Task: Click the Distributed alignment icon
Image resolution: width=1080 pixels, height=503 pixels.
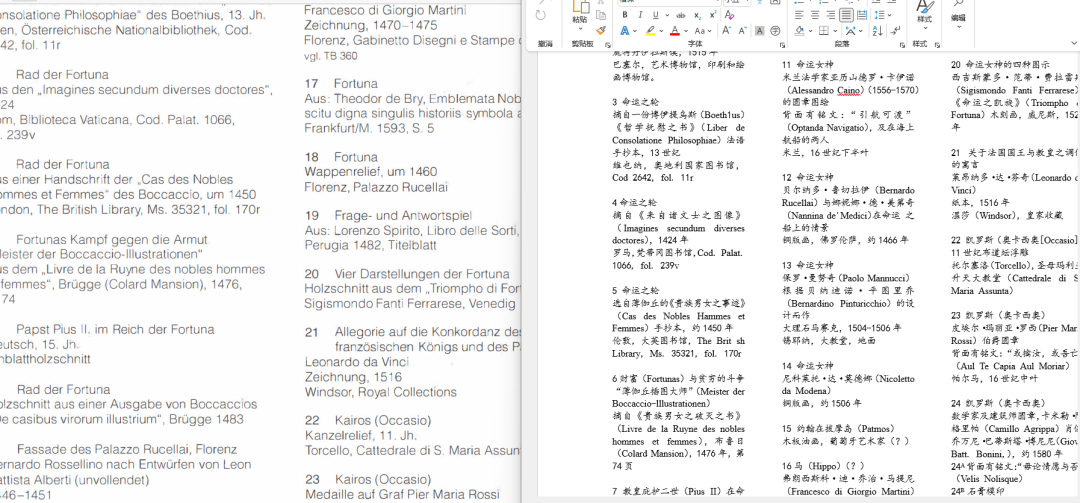Action: tap(862, 15)
